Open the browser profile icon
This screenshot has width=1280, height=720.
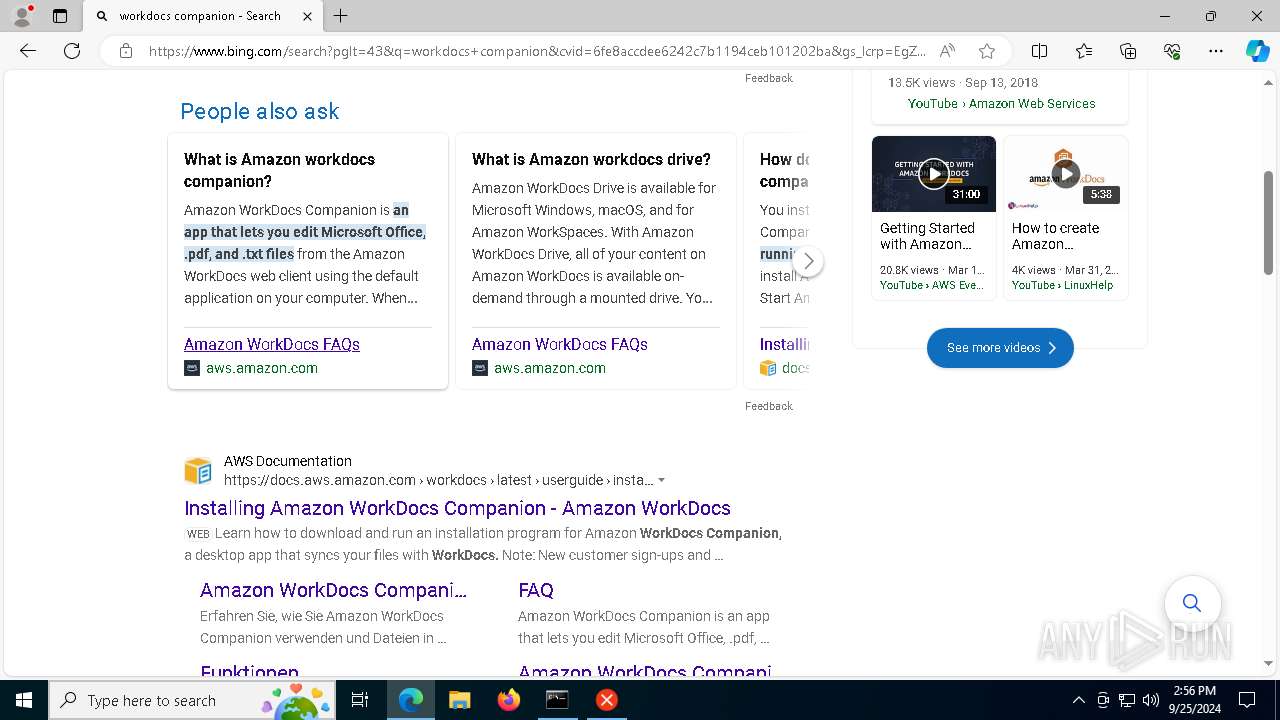22,16
